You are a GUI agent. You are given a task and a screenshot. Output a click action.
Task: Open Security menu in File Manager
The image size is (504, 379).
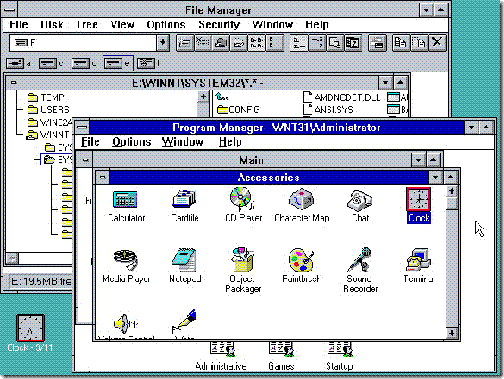click(x=219, y=24)
